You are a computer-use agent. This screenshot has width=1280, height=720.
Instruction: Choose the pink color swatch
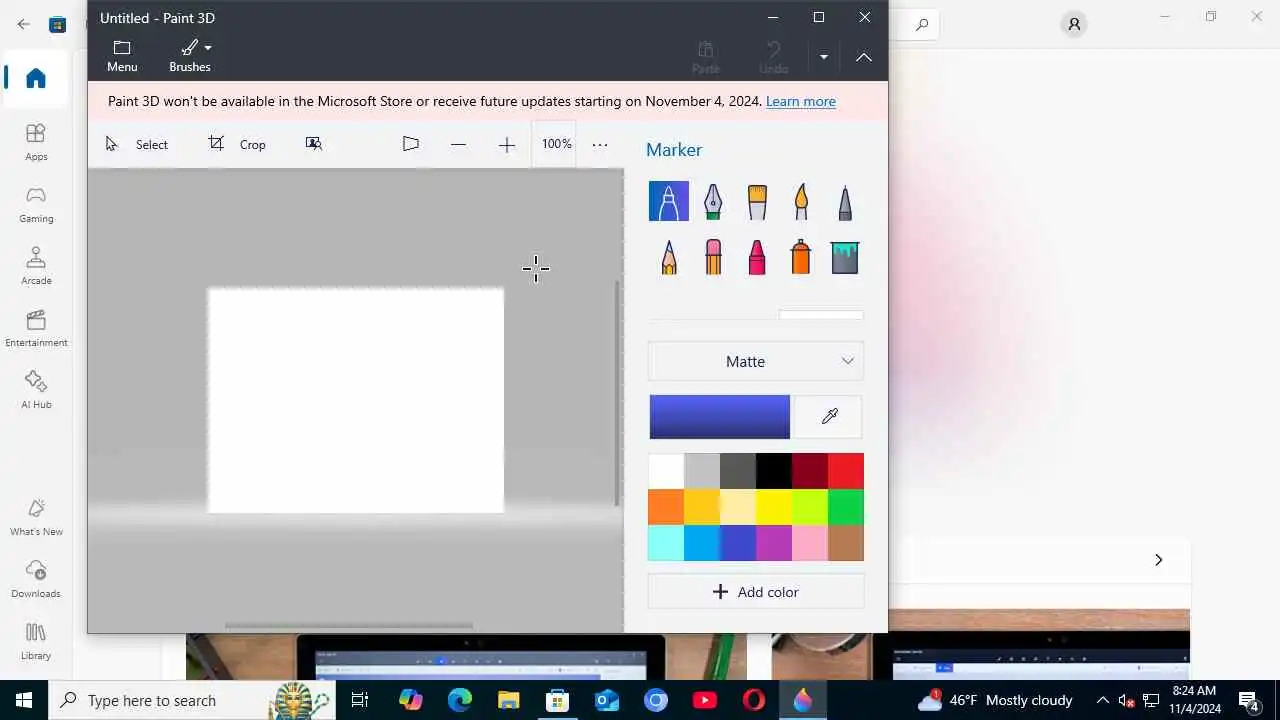[810, 543]
